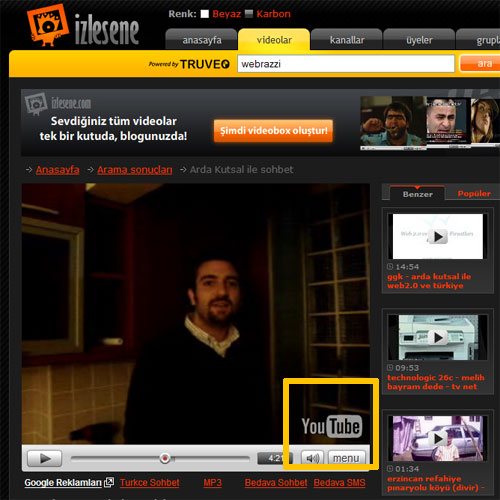Viewport: 500px width, 500px height.
Task: Click the Arda Kutsal ile sohbet title
Action: (x=241, y=170)
